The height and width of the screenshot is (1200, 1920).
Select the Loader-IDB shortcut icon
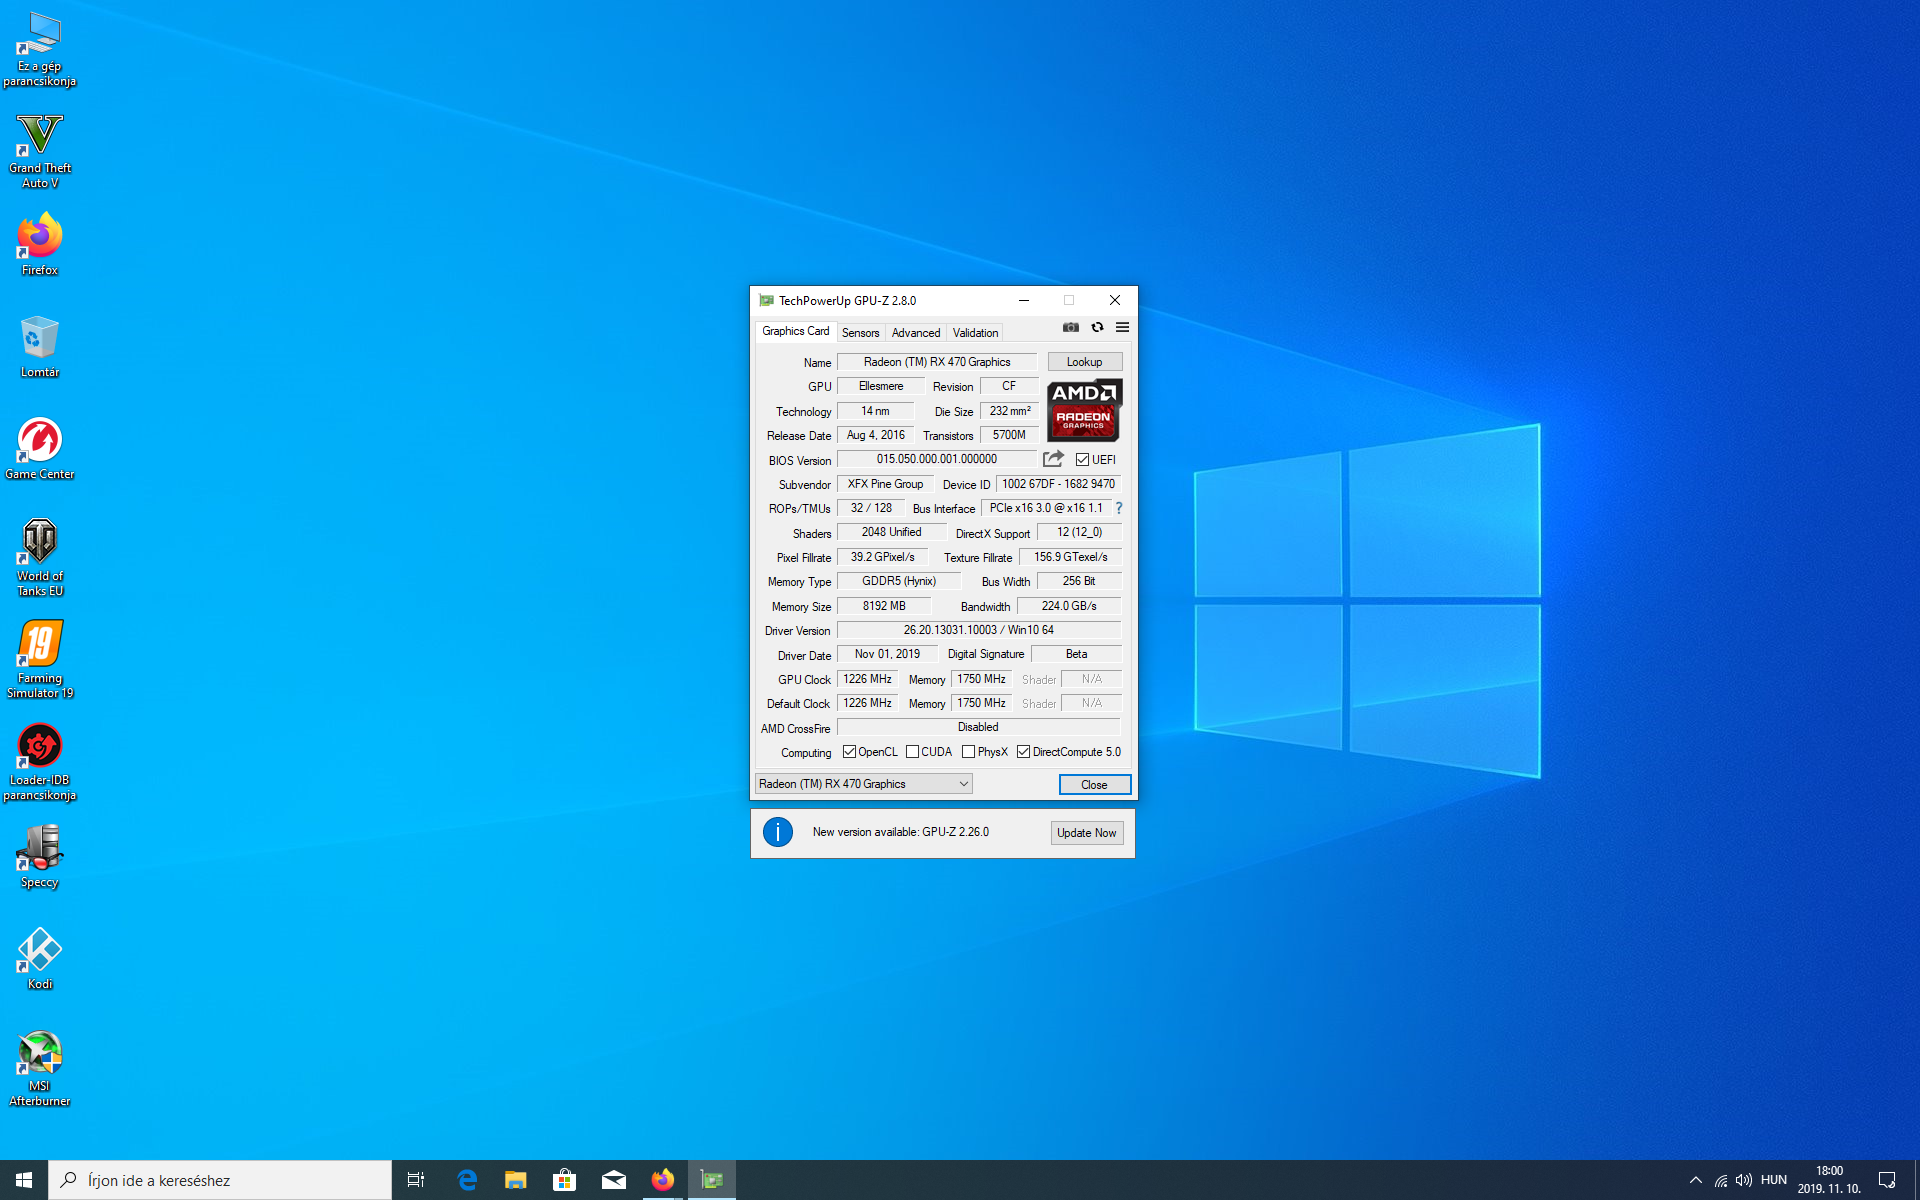click(40, 762)
